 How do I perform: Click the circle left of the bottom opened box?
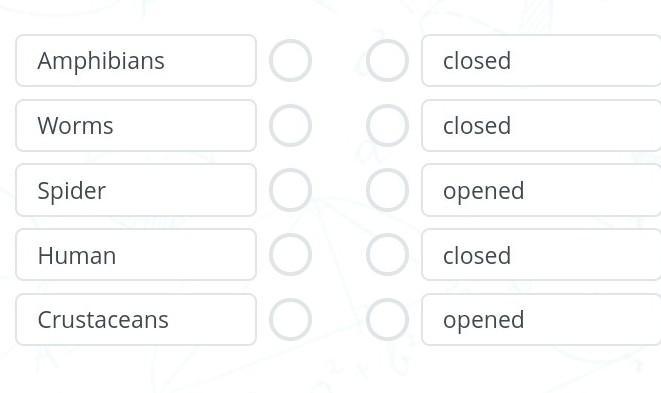coord(387,319)
